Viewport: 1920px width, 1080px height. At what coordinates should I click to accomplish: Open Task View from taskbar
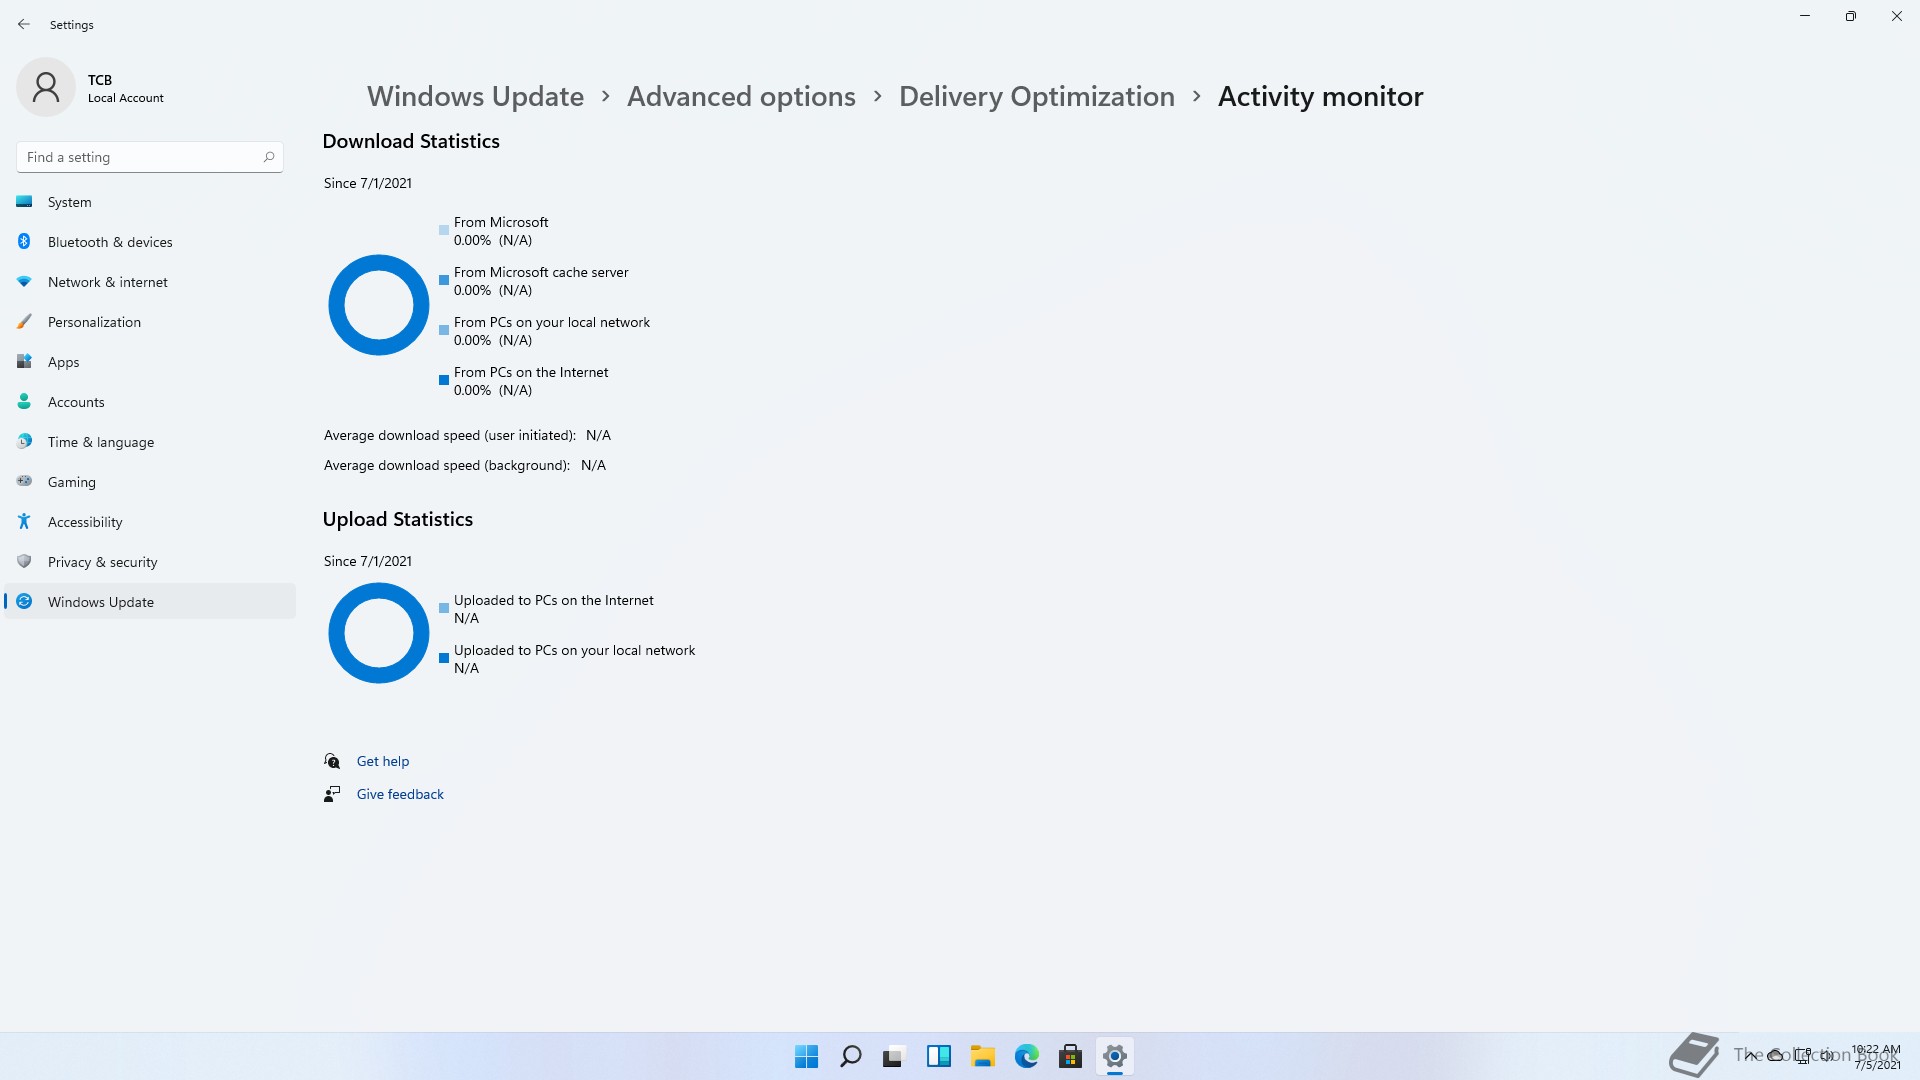coord(894,1056)
